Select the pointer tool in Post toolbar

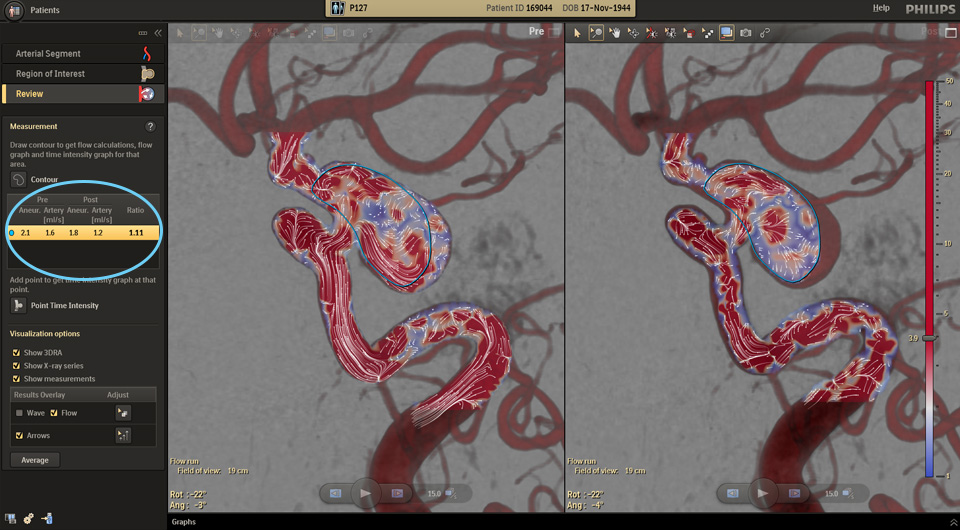(x=577, y=33)
